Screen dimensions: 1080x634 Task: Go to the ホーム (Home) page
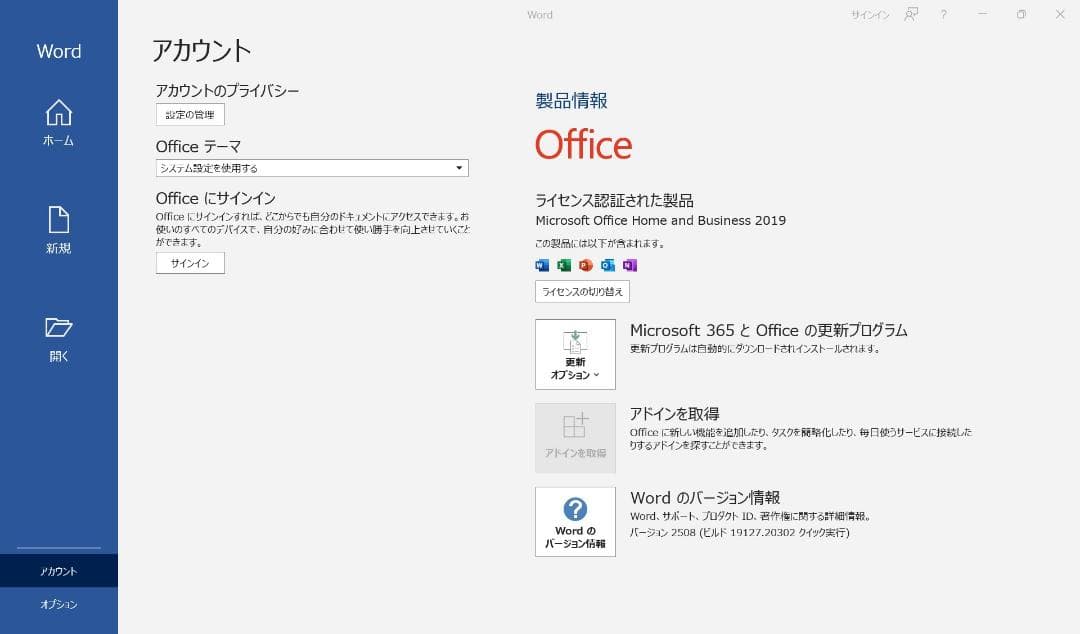(x=59, y=123)
